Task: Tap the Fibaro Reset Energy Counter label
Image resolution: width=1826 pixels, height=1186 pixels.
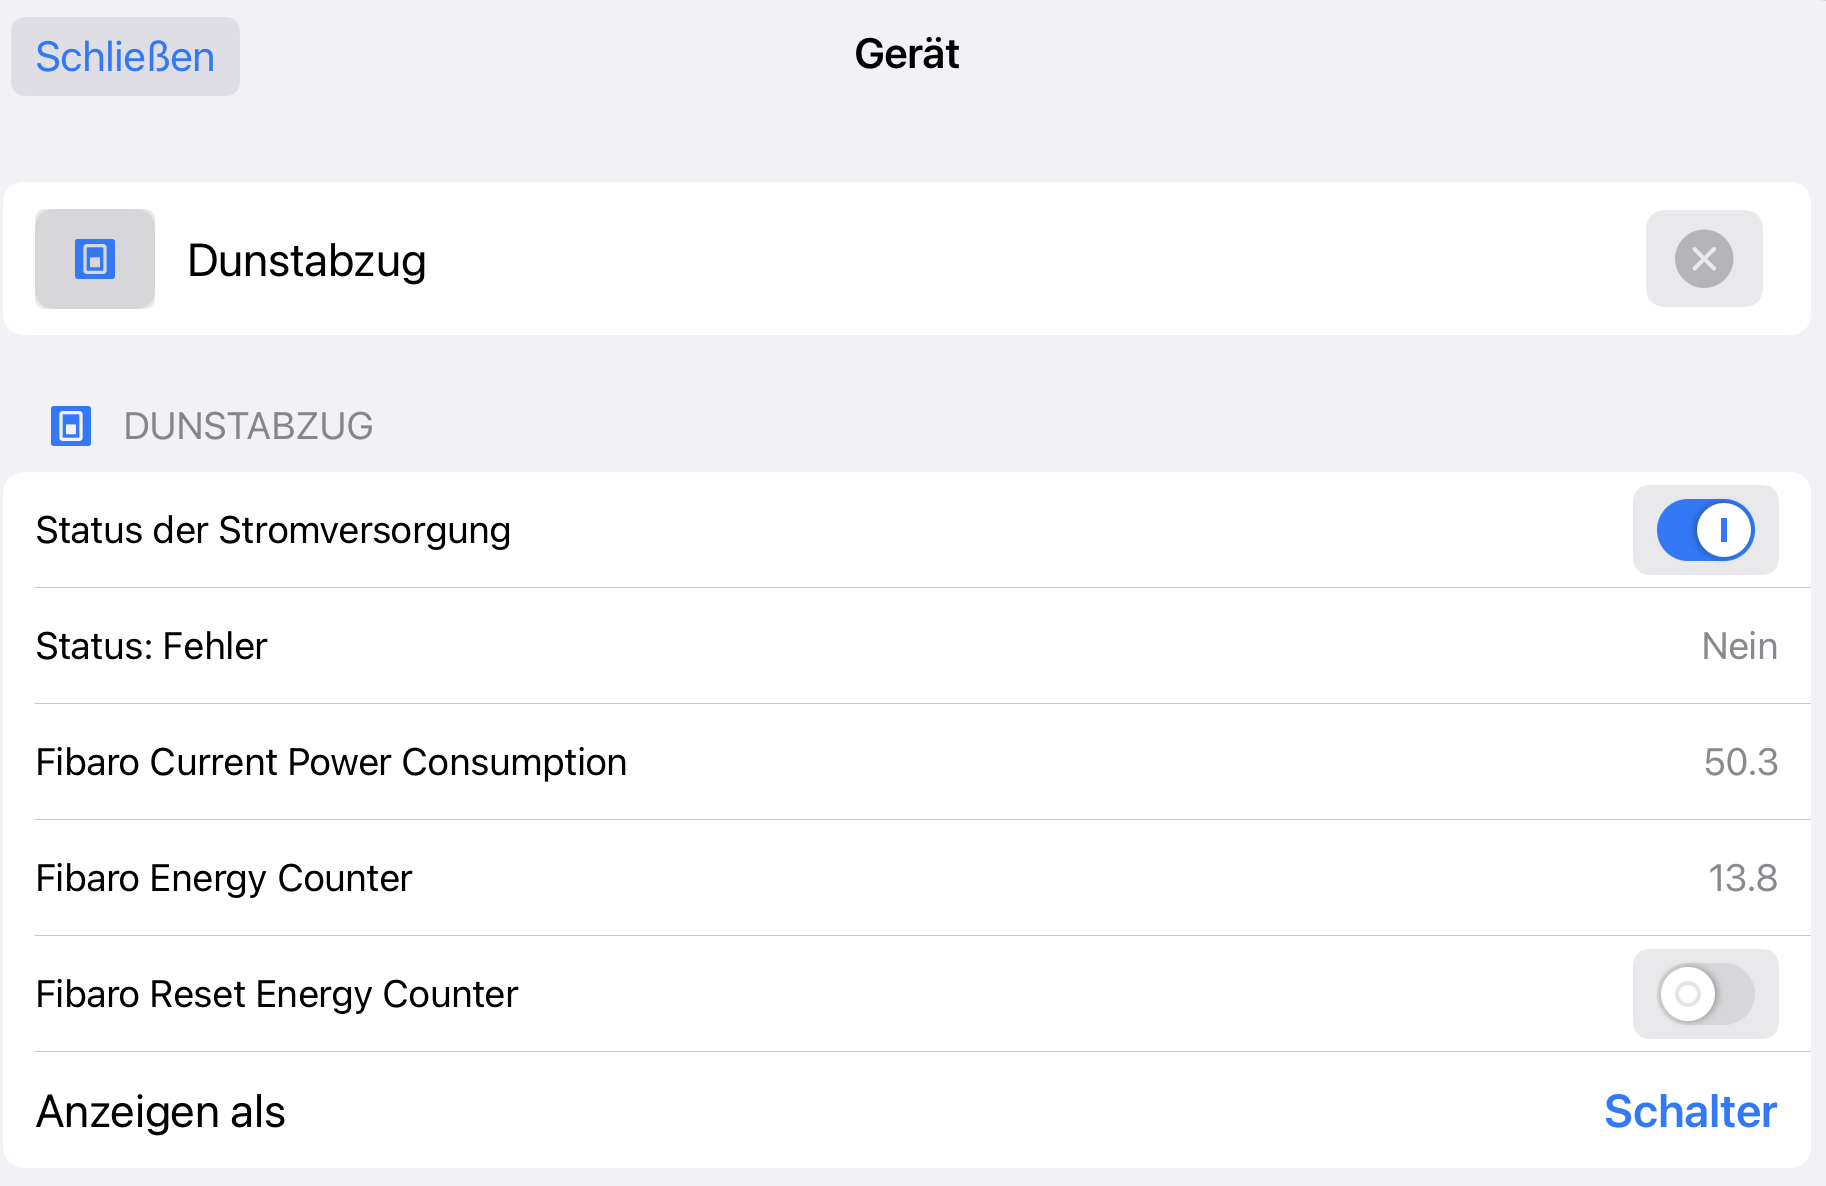Action: (277, 994)
